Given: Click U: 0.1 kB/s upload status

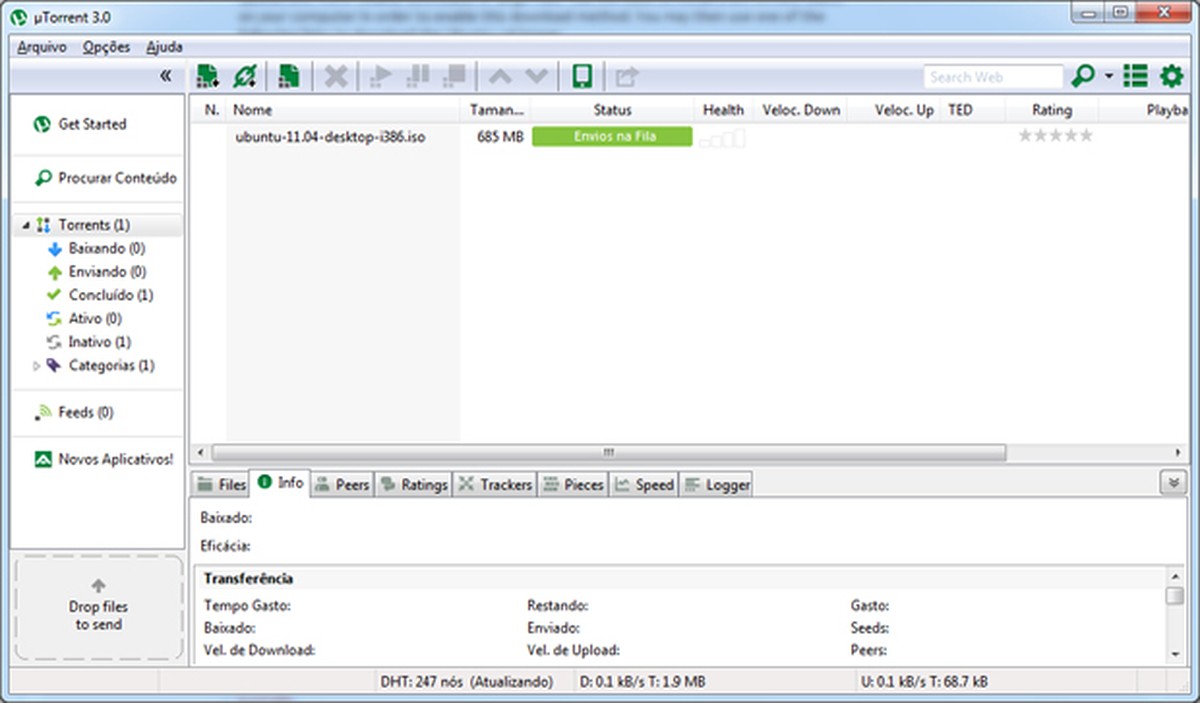Looking at the screenshot, I should coord(924,682).
